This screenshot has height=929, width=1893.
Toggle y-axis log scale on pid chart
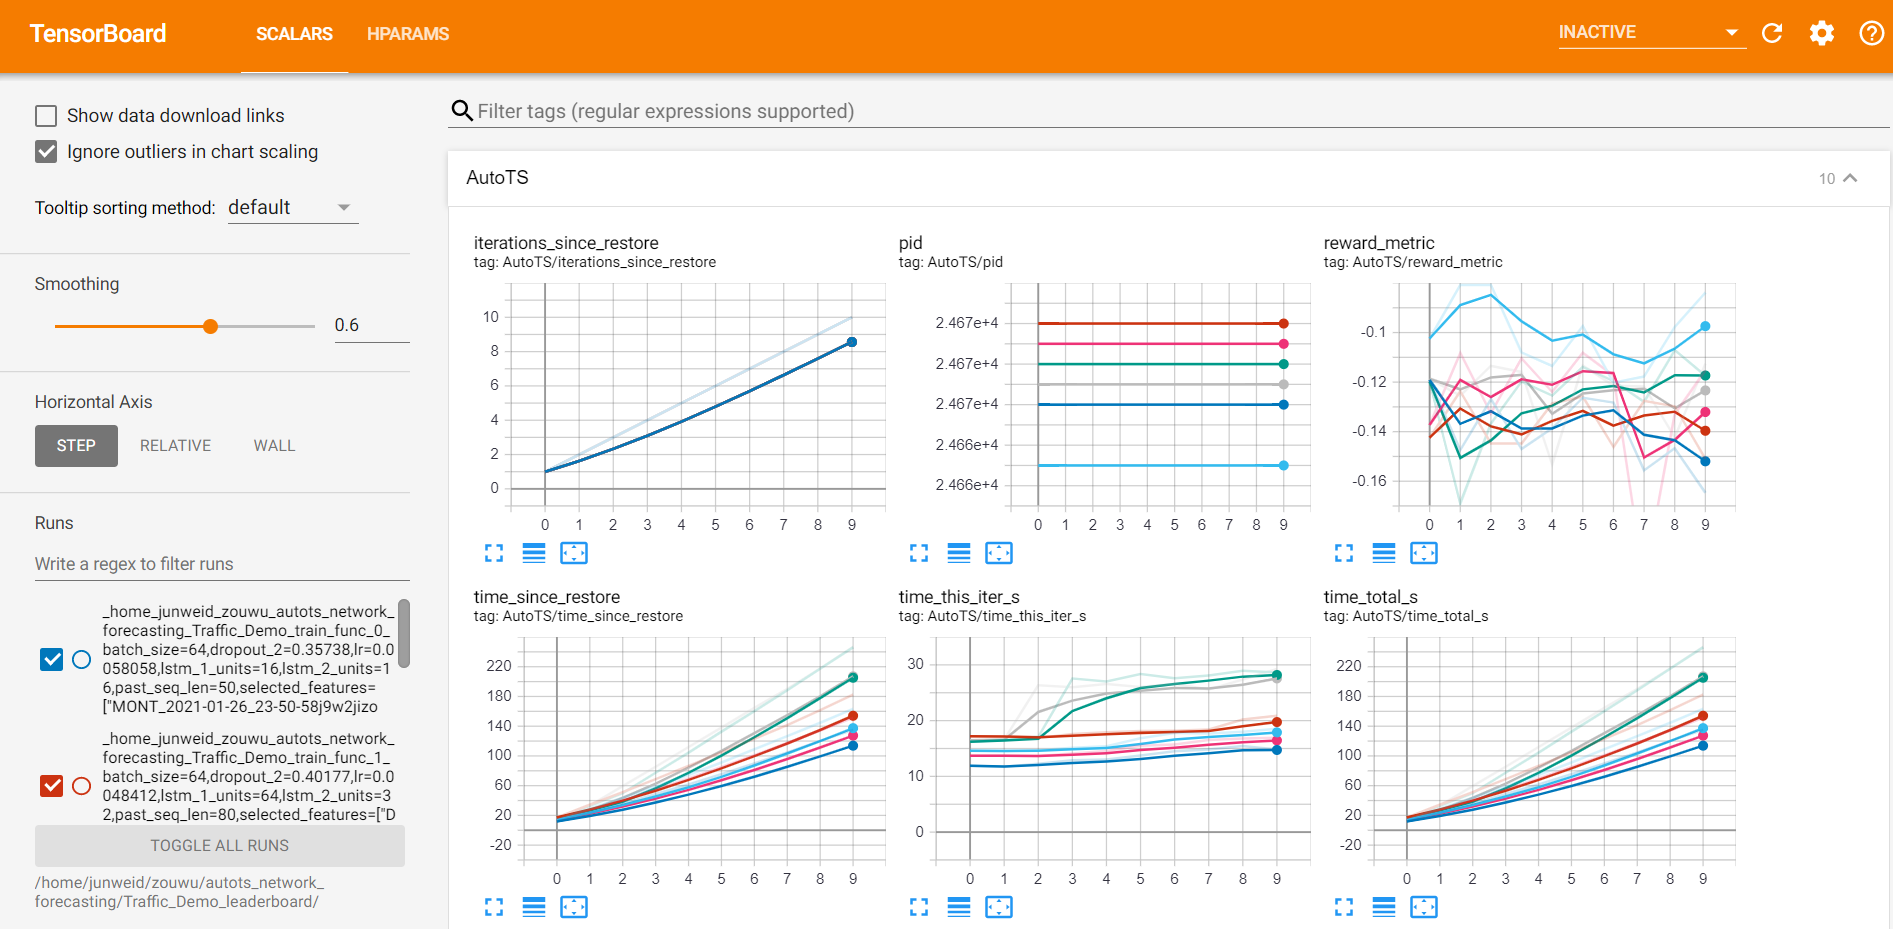(x=959, y=553)
